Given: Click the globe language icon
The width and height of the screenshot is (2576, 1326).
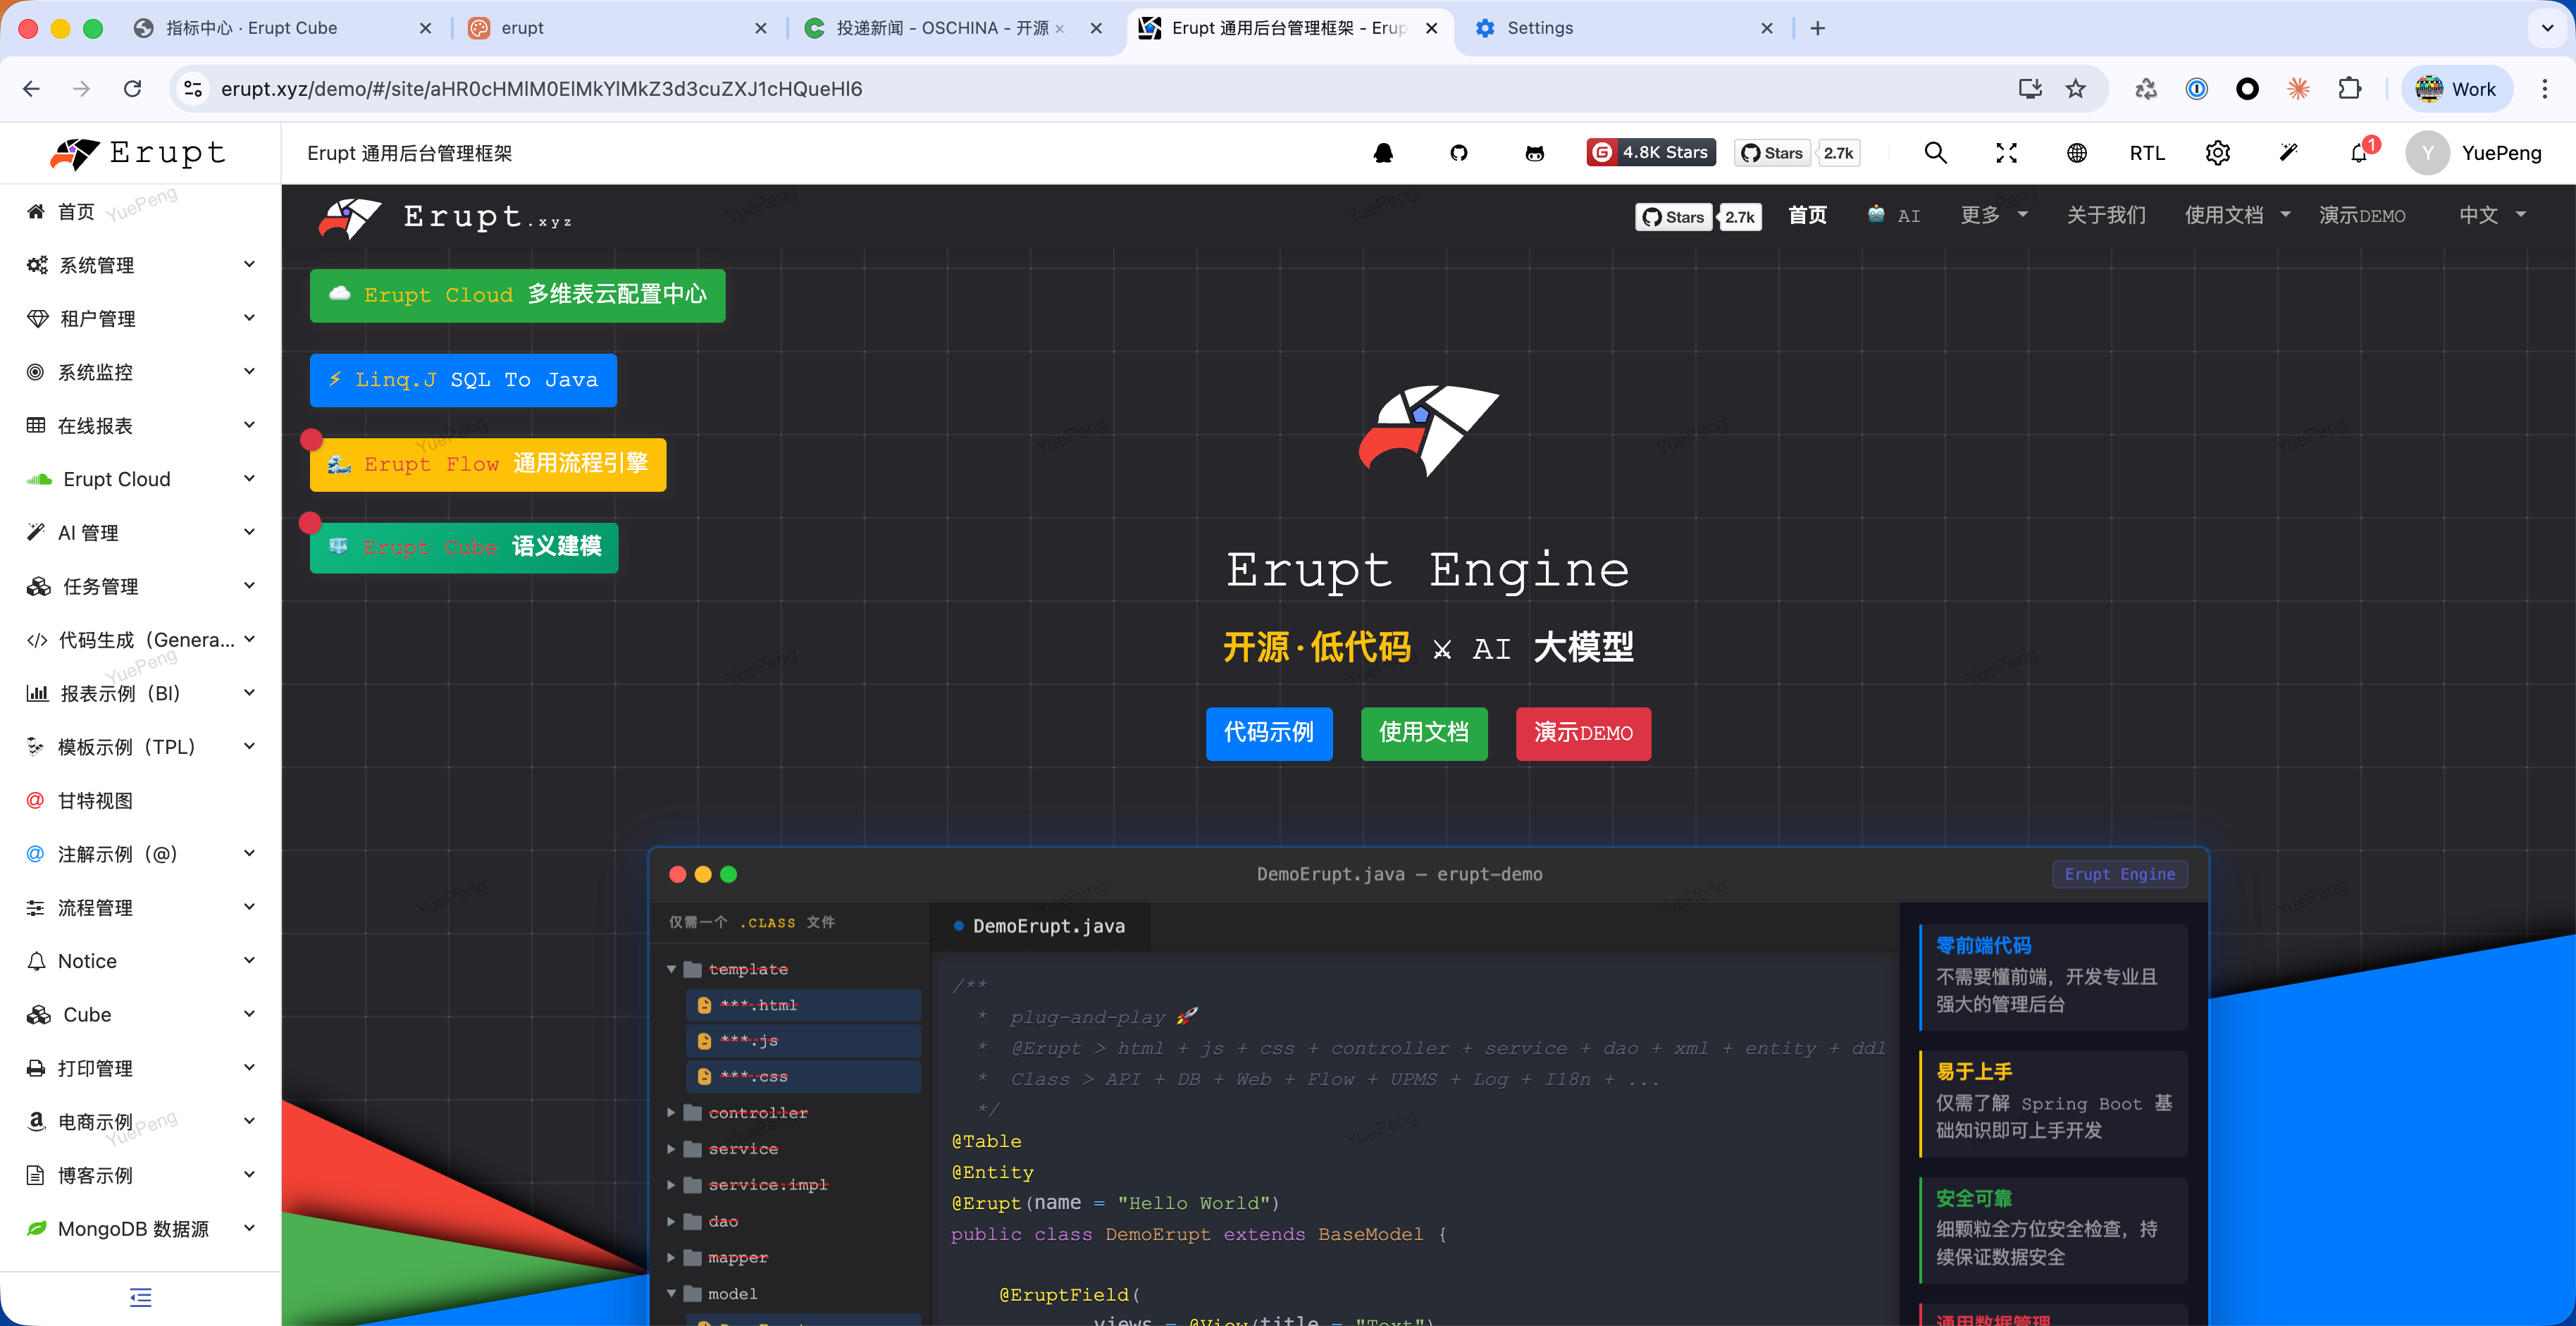Looking at the screenshot, I should click(2076, 152).
